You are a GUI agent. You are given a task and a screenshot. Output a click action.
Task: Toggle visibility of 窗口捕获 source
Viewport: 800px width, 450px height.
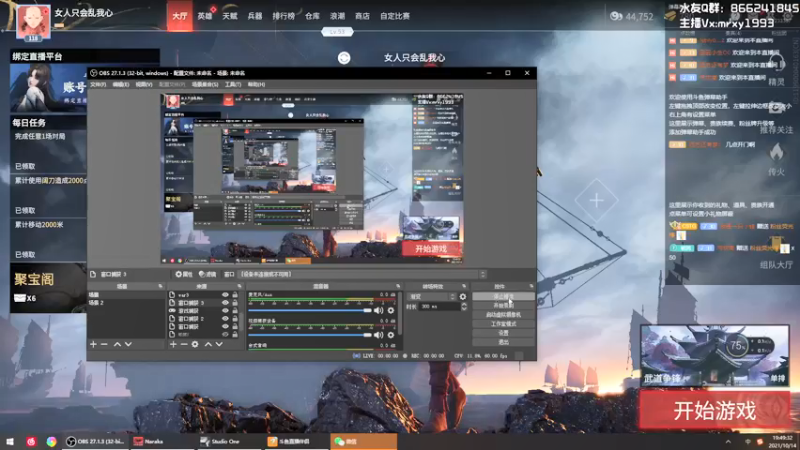(225, 327)
